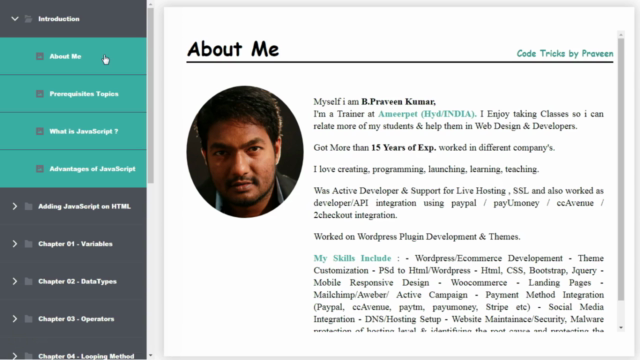Click the About Me page heading

pos(233,49)
